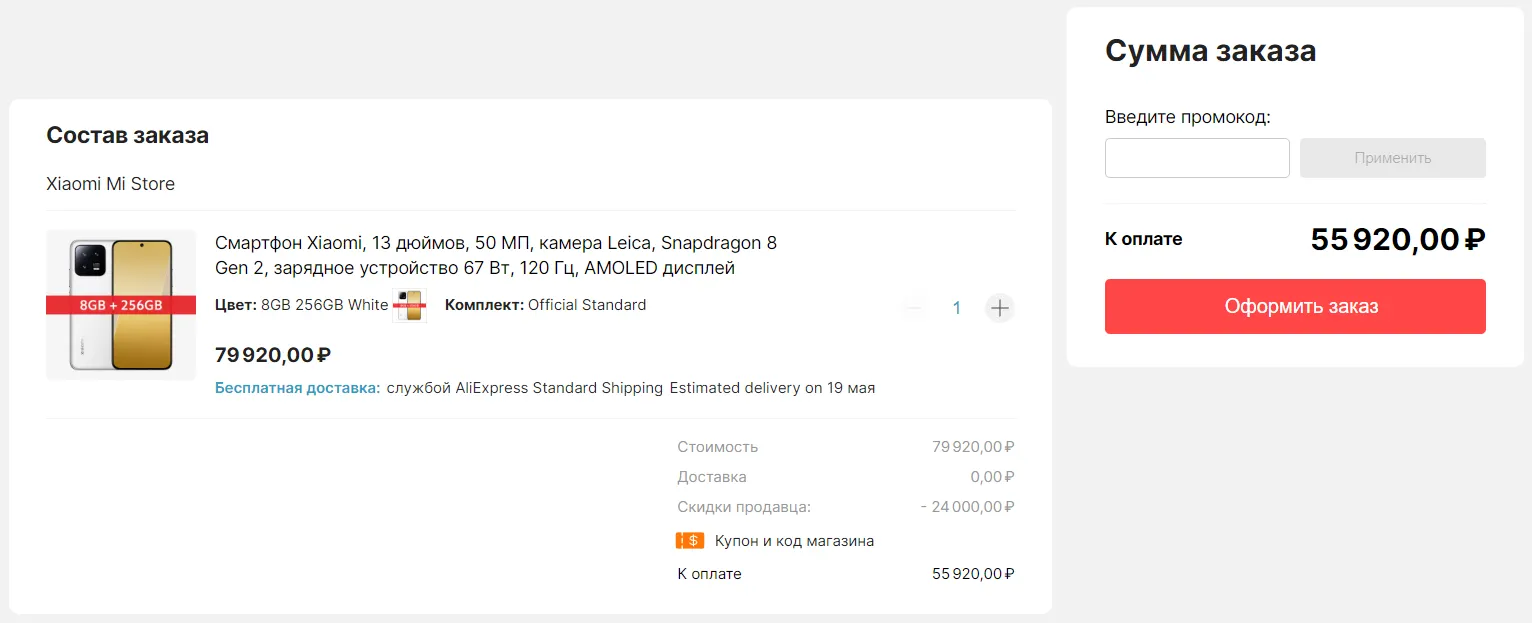The width and height of the screenshot is (1532, 623).
Task: Click the Цвет 8GB 256GB White label
Action: 301,305
